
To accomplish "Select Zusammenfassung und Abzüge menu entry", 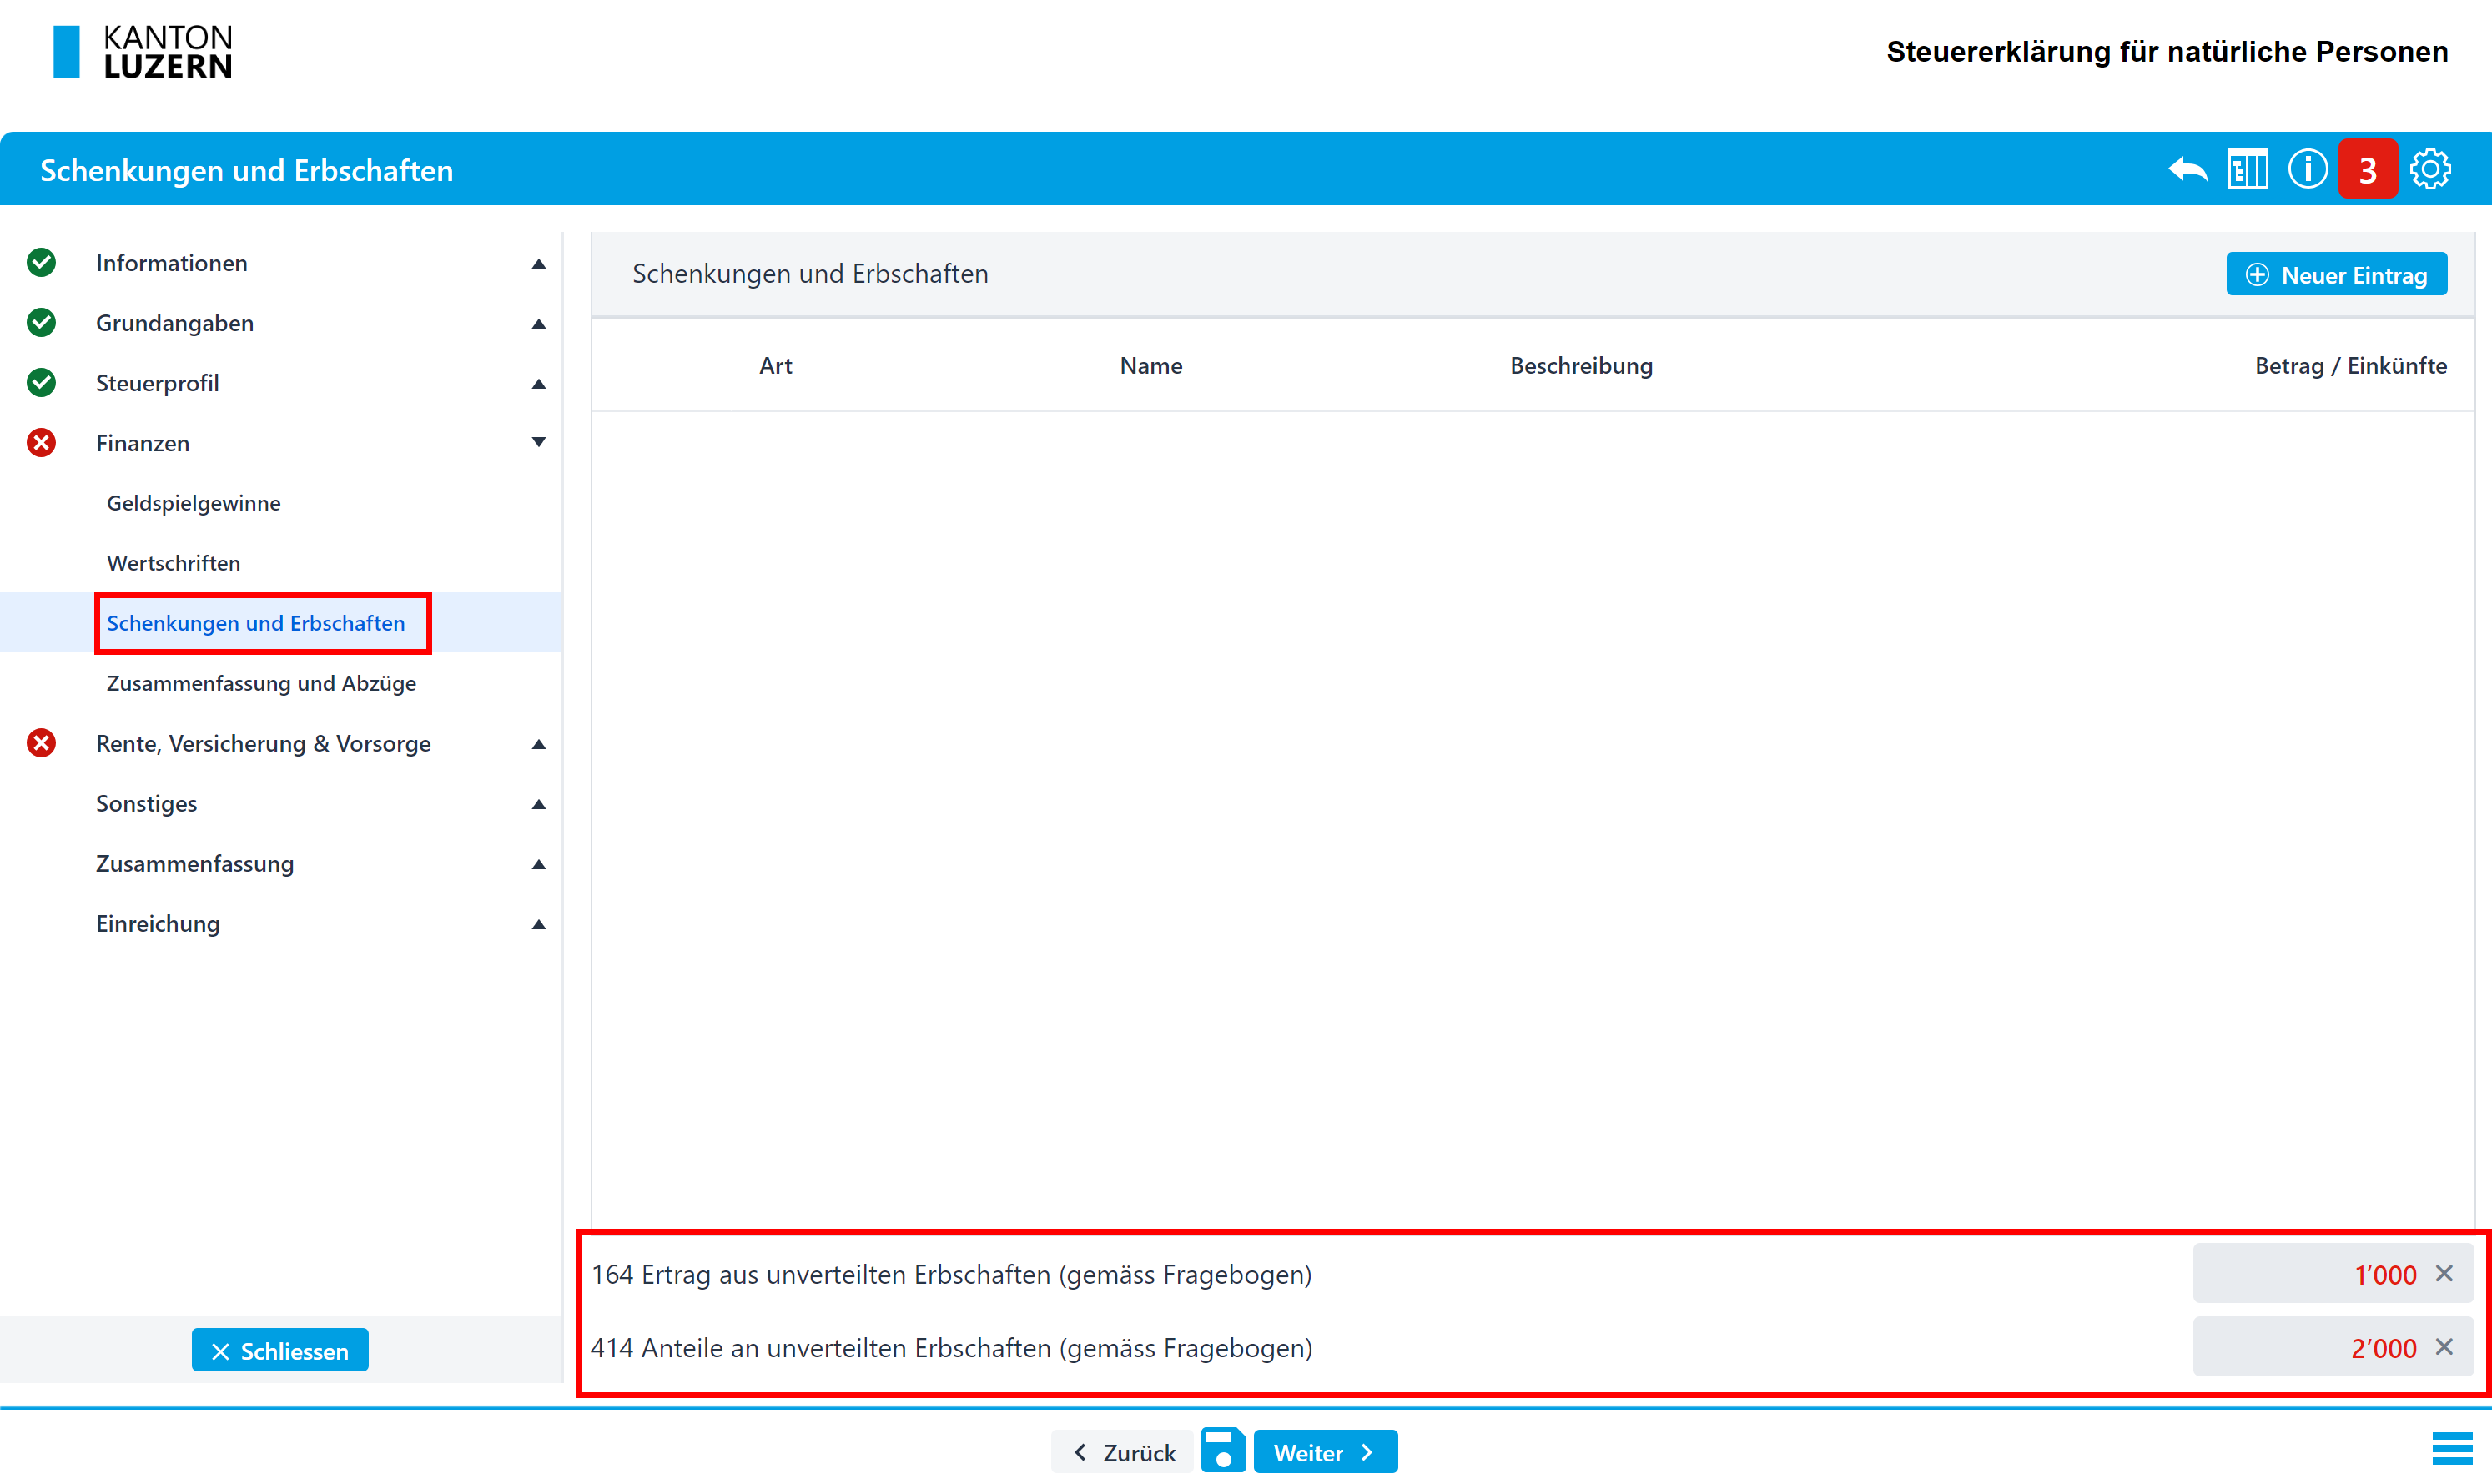I will coord(261,683).
